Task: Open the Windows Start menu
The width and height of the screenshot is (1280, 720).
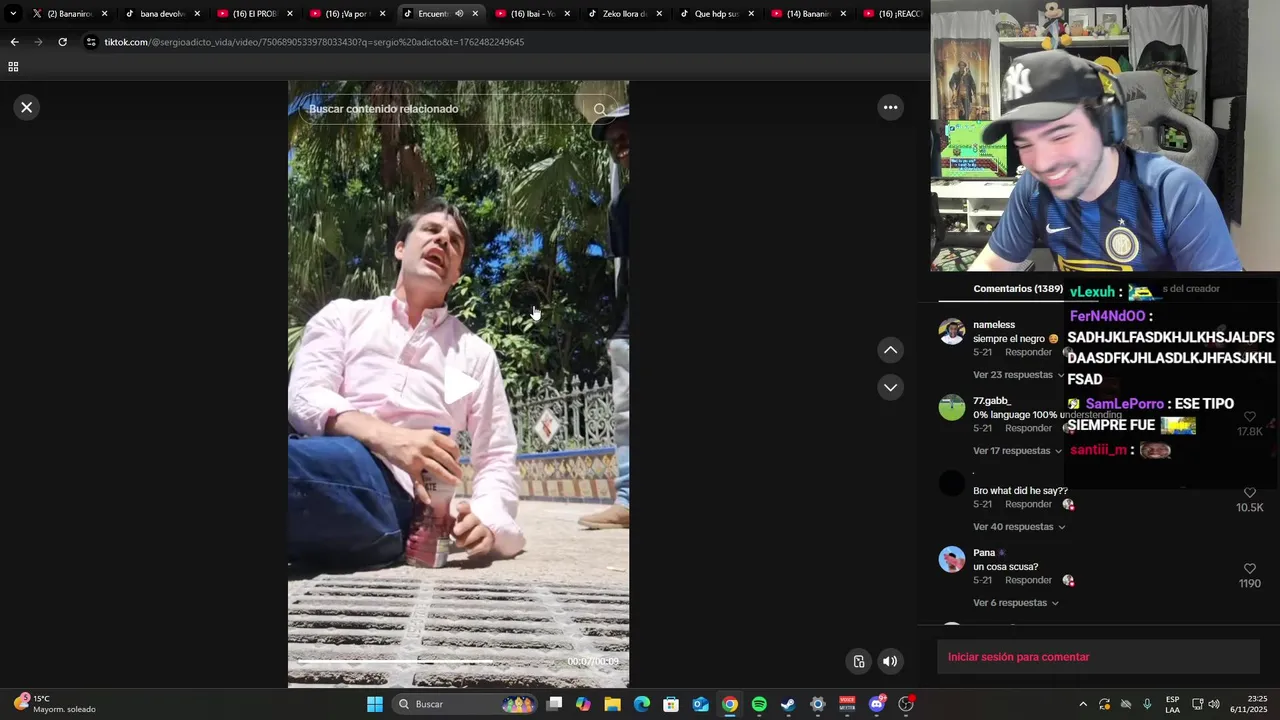Action: coord(375,704)
